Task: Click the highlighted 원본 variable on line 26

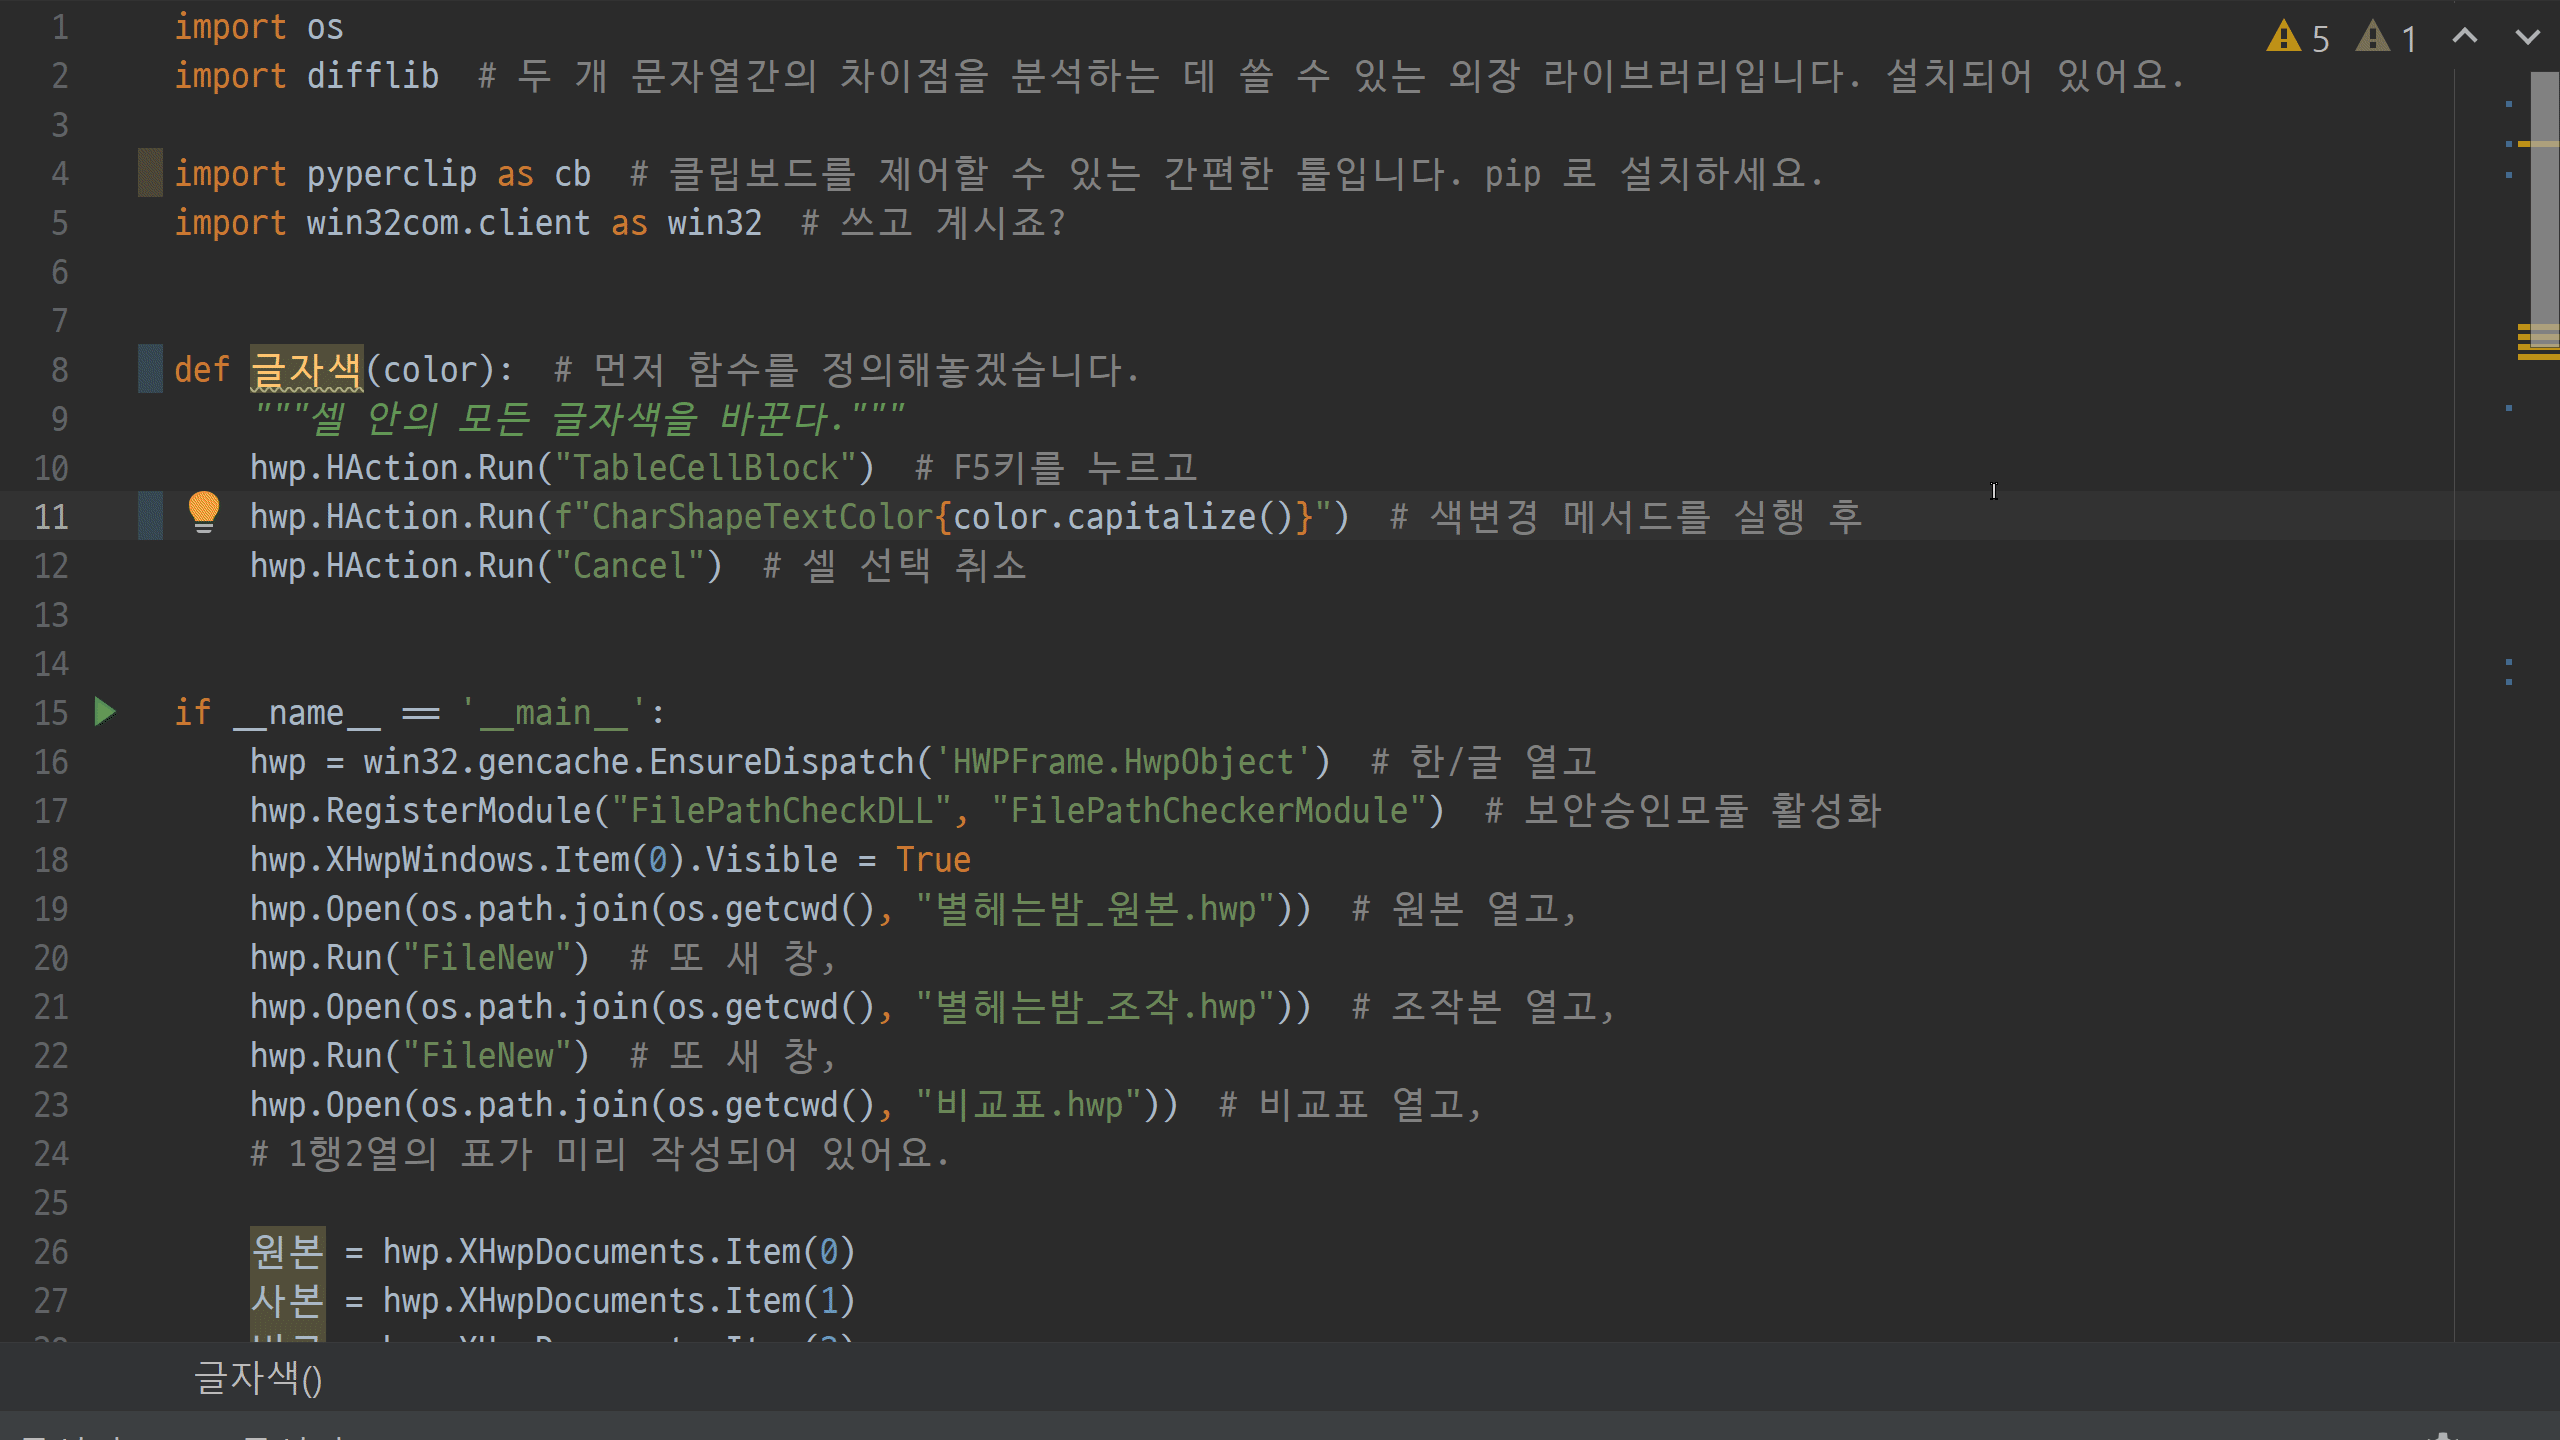Action: pyautogui.click(x=287, y=1252)
